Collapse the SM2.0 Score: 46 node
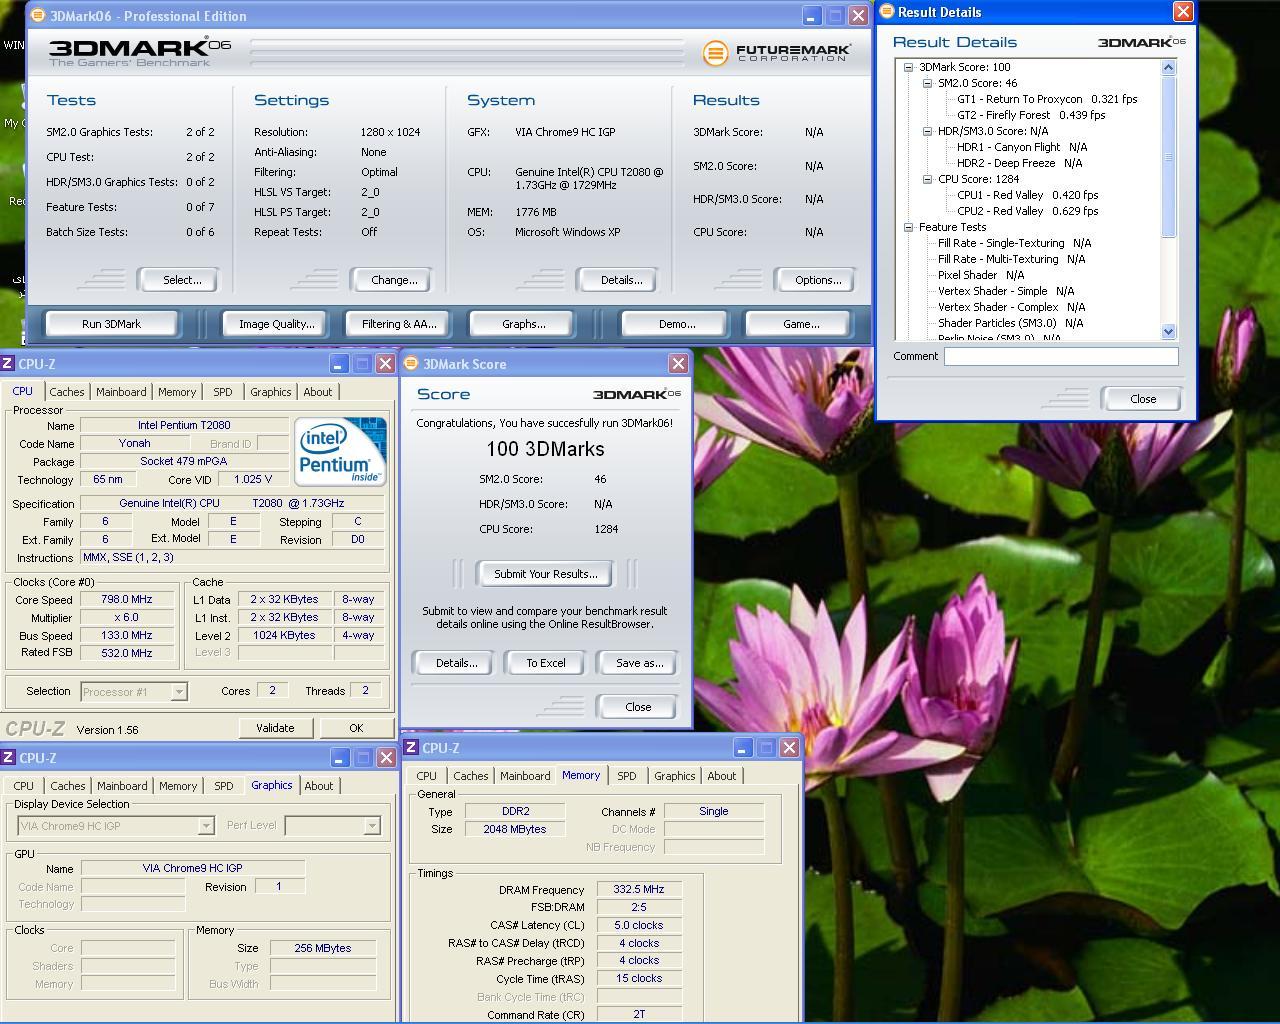This screenshot has width=1280, height=1024. (x=927, y=83)
